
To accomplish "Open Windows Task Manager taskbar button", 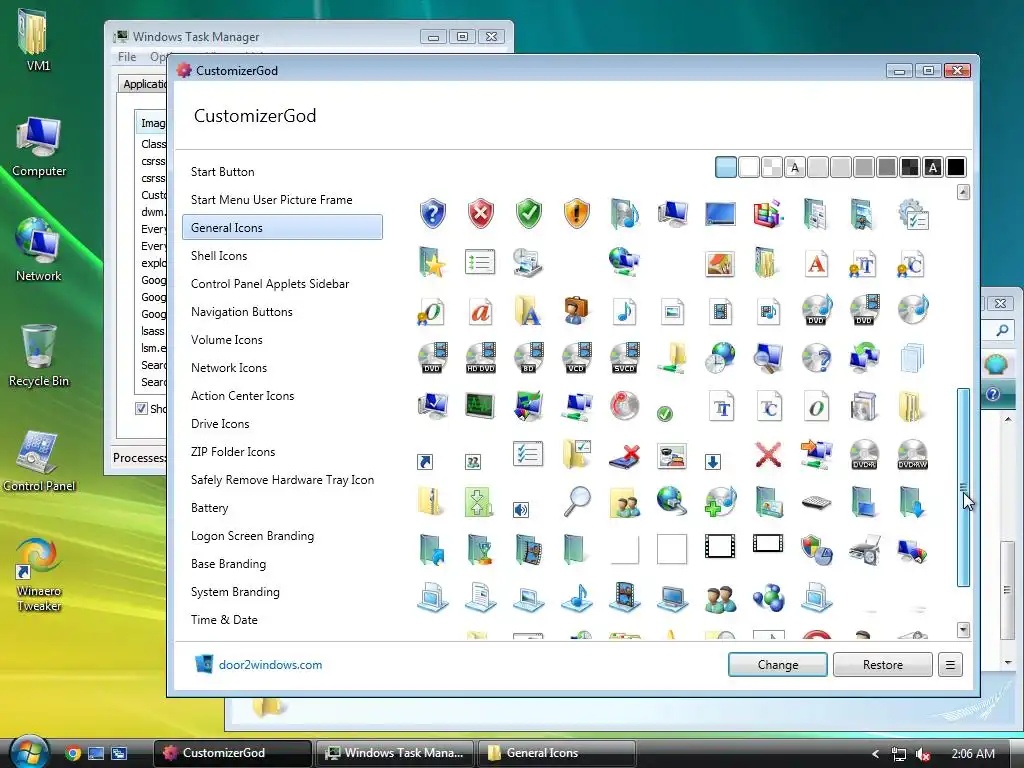I will point(395,753).
